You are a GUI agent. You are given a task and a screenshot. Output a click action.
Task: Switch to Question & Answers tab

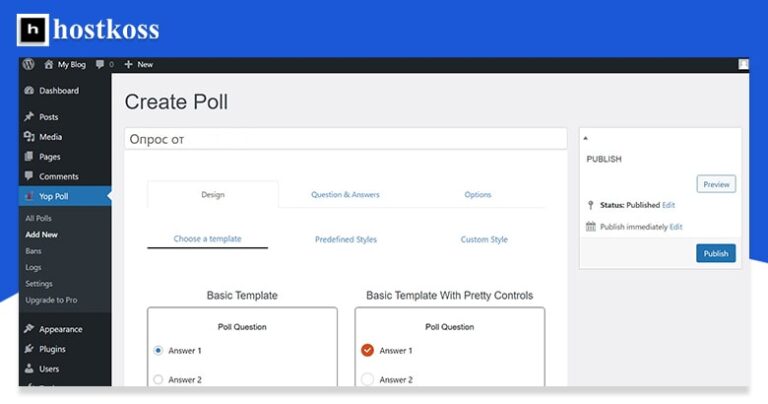coord(345,194)
